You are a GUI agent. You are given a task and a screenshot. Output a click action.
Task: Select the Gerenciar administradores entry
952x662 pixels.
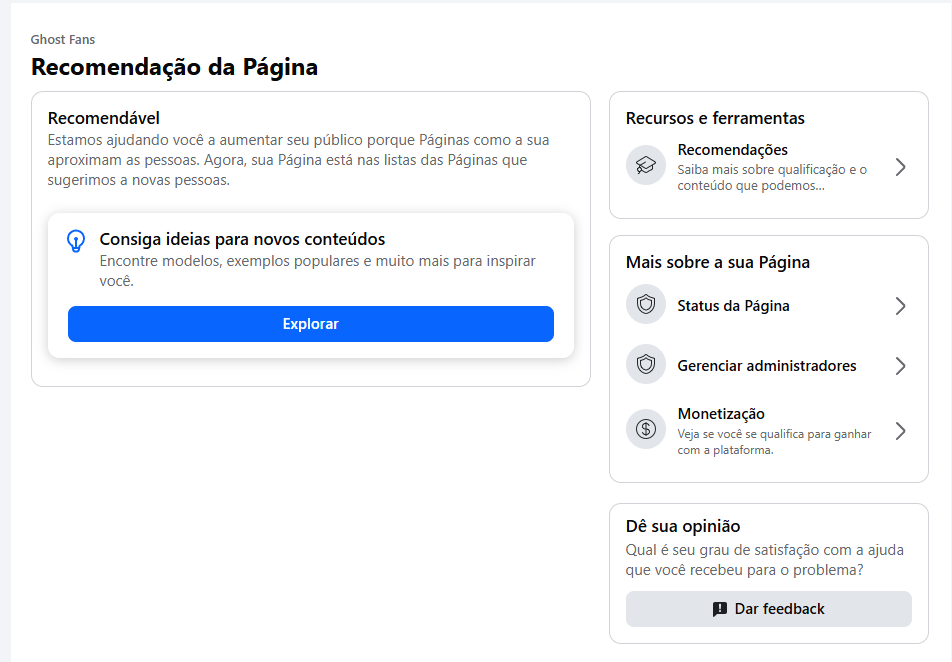click(x=769, y=366)
